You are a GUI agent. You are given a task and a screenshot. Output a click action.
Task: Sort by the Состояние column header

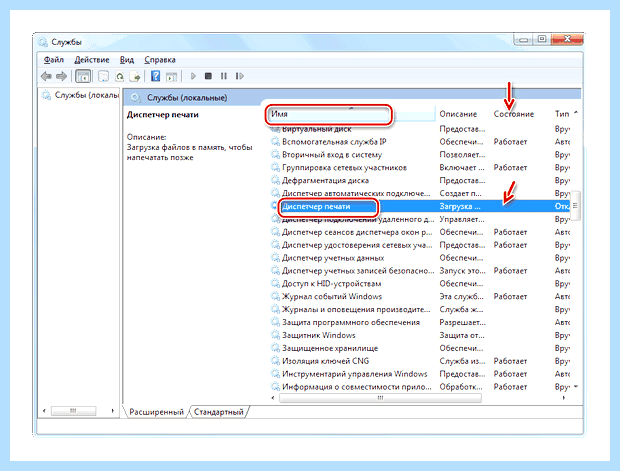[514, 114]
